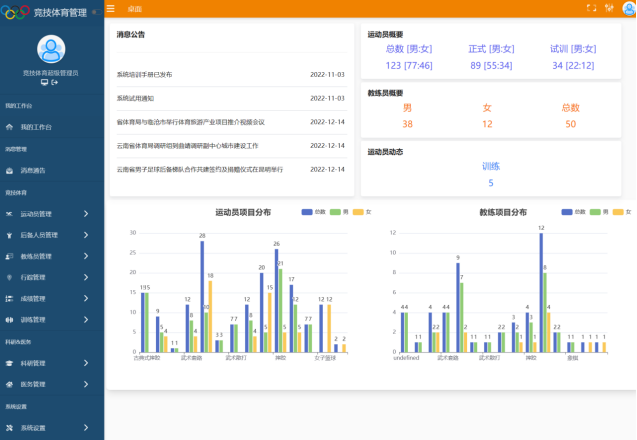The height and width of the screenshot is (440, 637).
Task: Open the settings sliders icon in top bar
Action: pyautogui.click(x=609, y=8)
